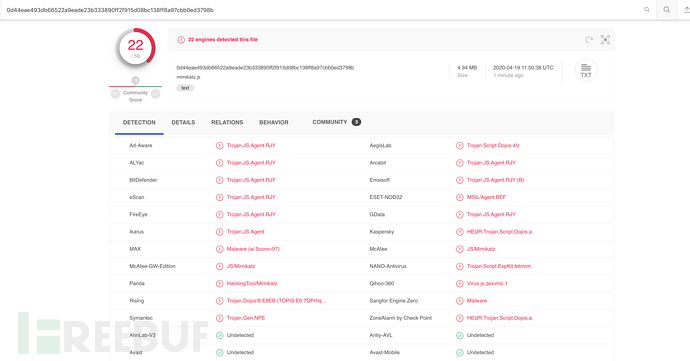Click the Sangfor Engine Zero alert icon
The image size is (690, 361).
460,301
